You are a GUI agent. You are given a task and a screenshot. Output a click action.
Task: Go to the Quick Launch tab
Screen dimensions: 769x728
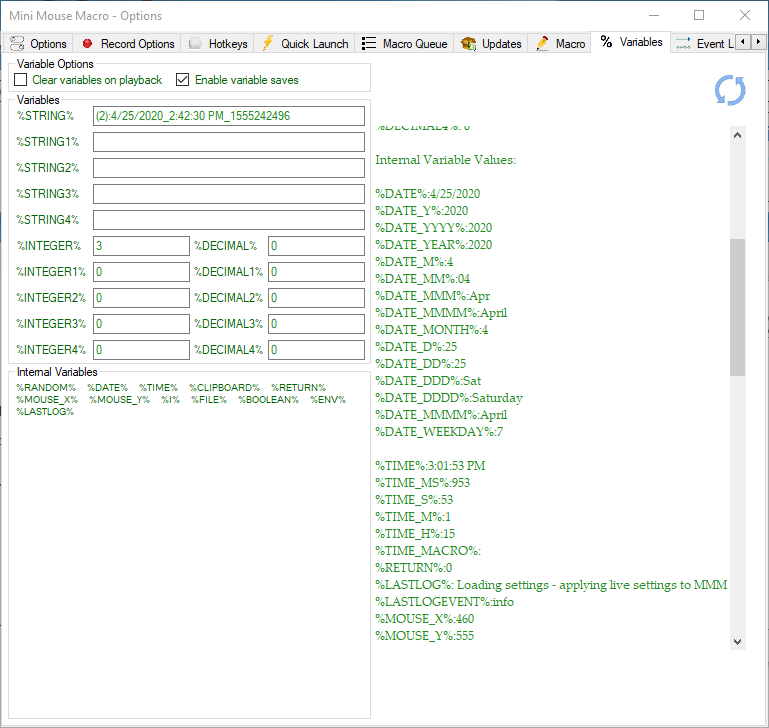point(304,44)
